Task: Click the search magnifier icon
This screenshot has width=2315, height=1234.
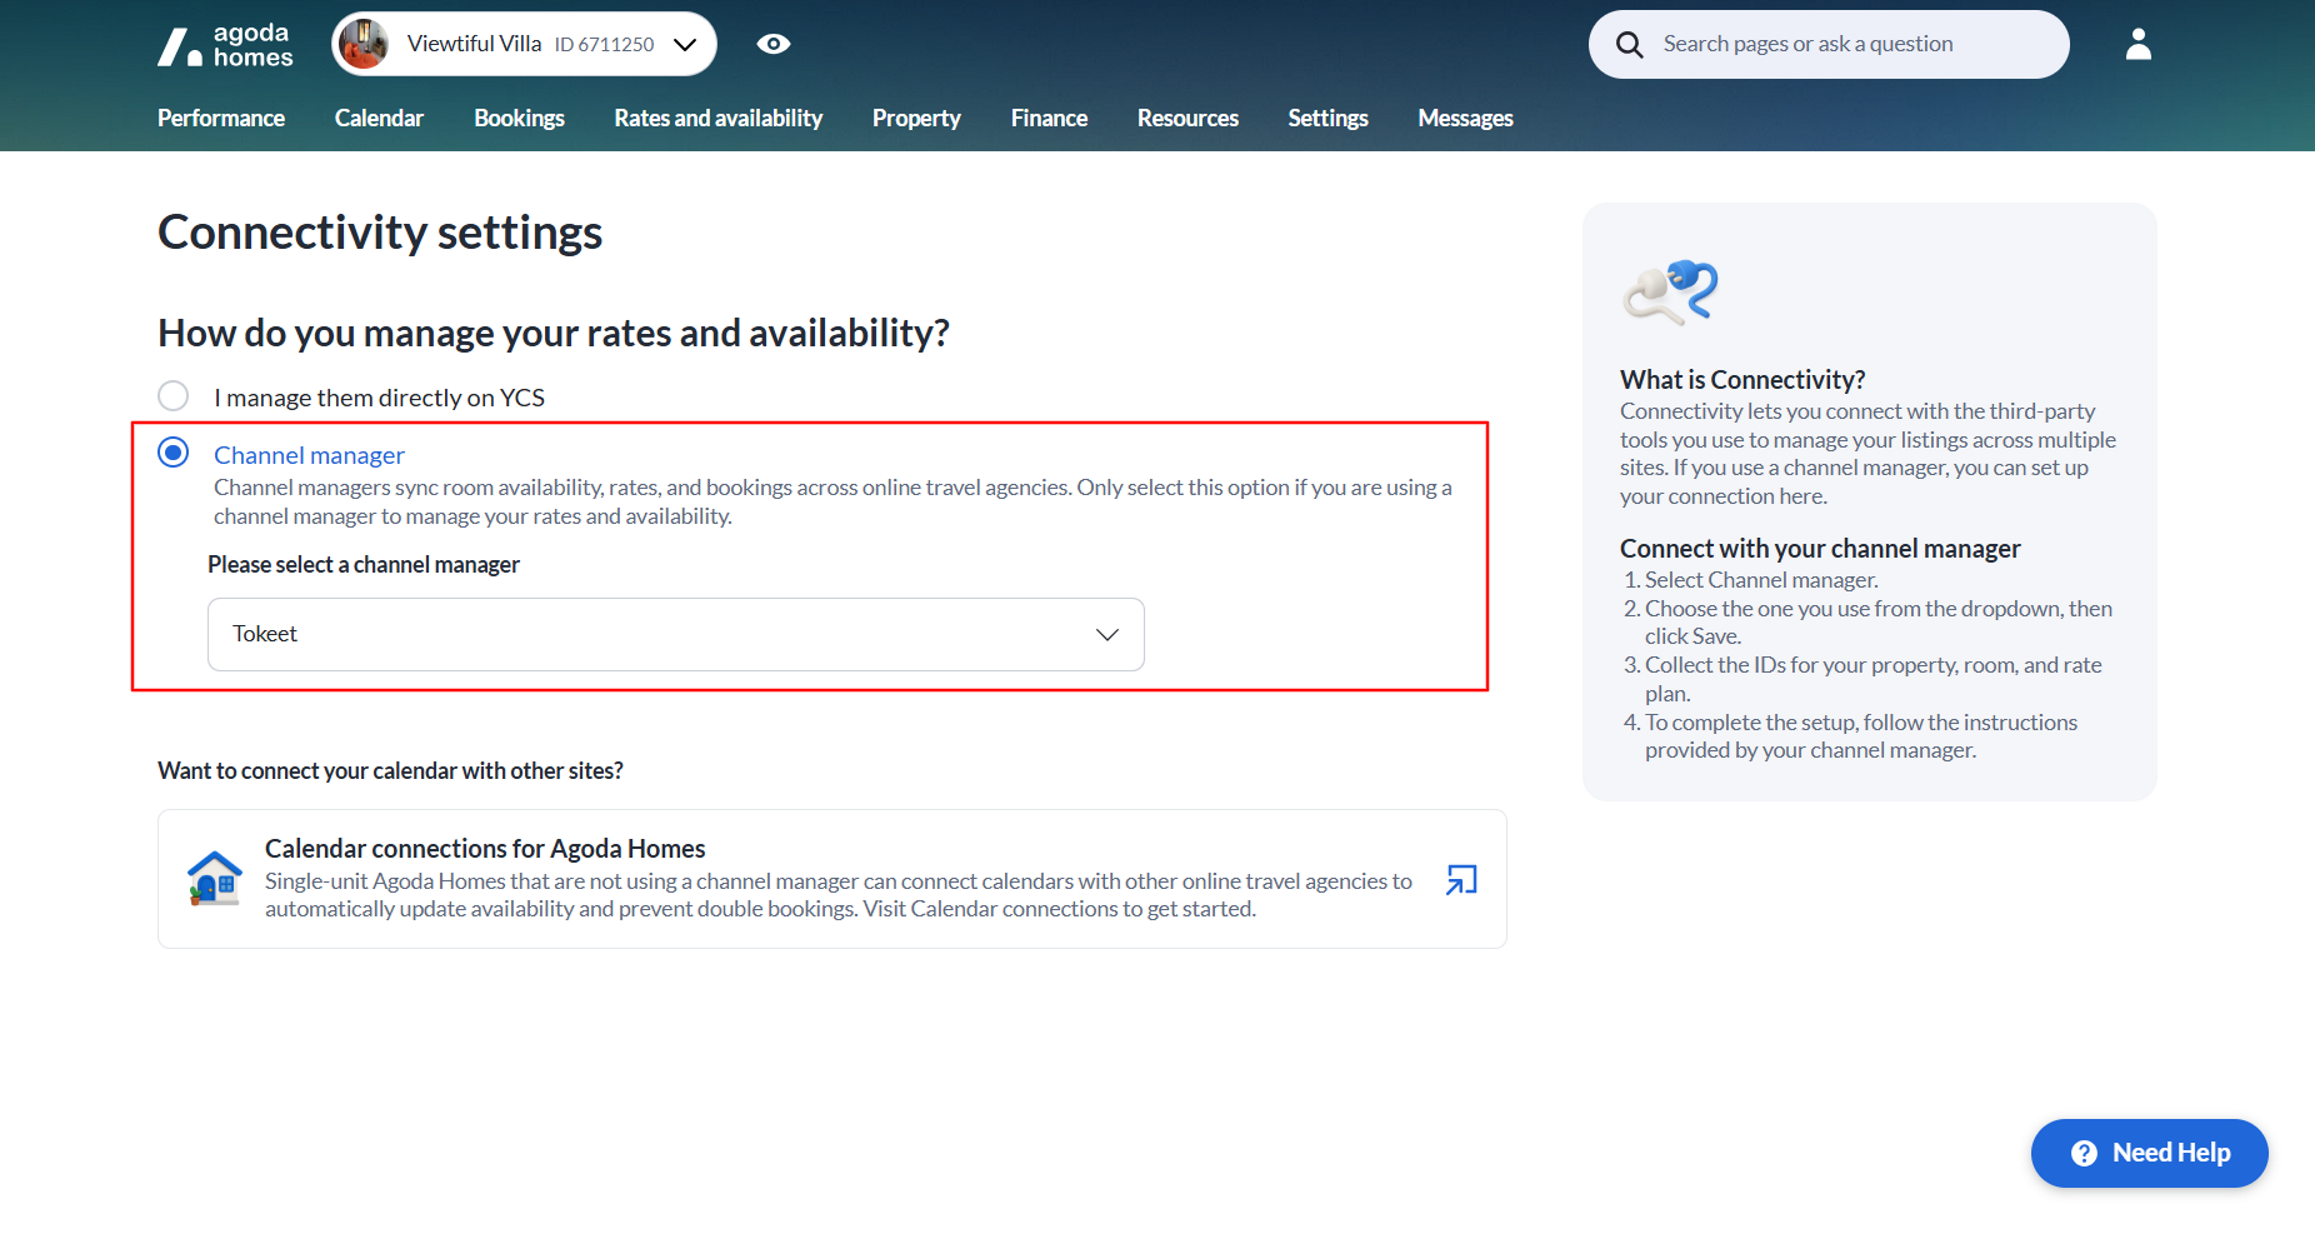Action: (x=1629, y=44)
